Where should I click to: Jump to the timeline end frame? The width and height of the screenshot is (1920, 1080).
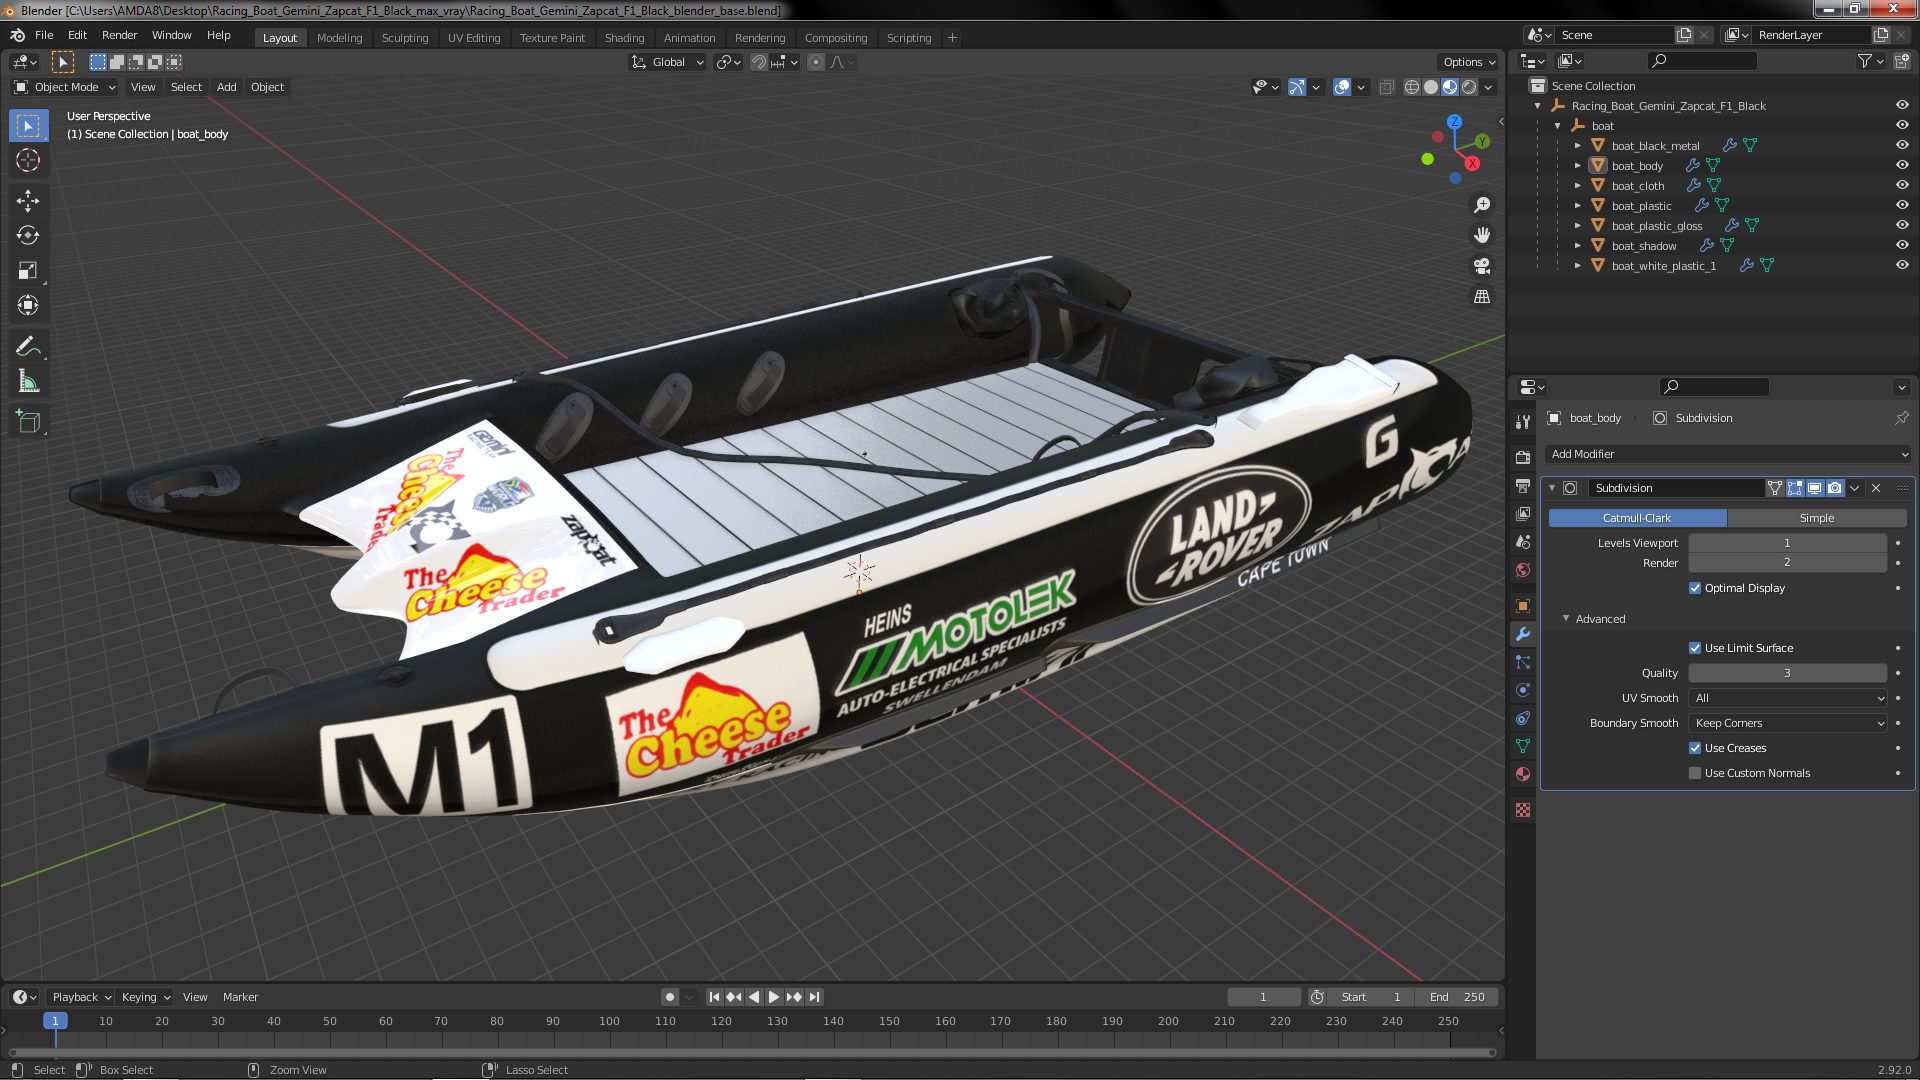coord(815,997)
